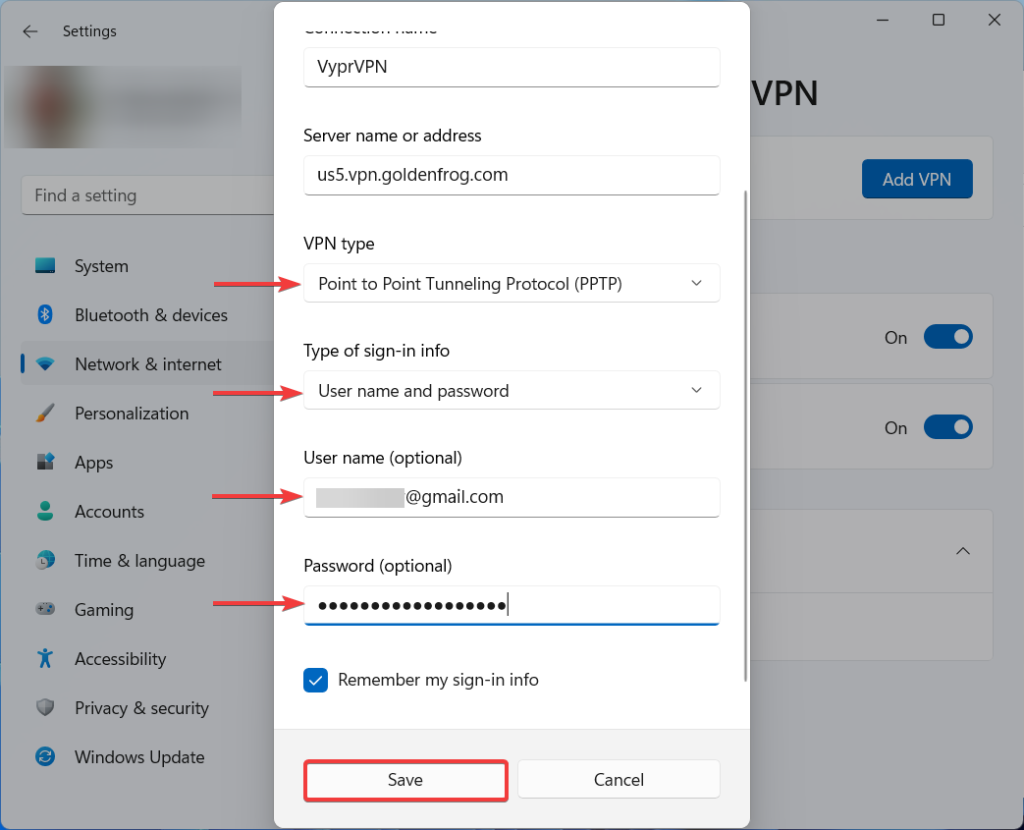Open Accessibility settings

[120, 658]
